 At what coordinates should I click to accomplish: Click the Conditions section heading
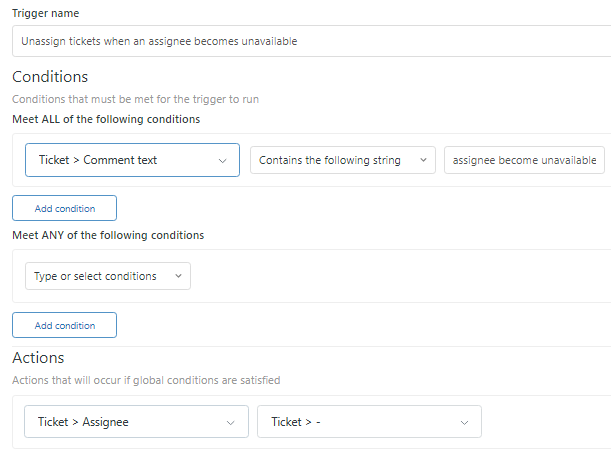50,77
